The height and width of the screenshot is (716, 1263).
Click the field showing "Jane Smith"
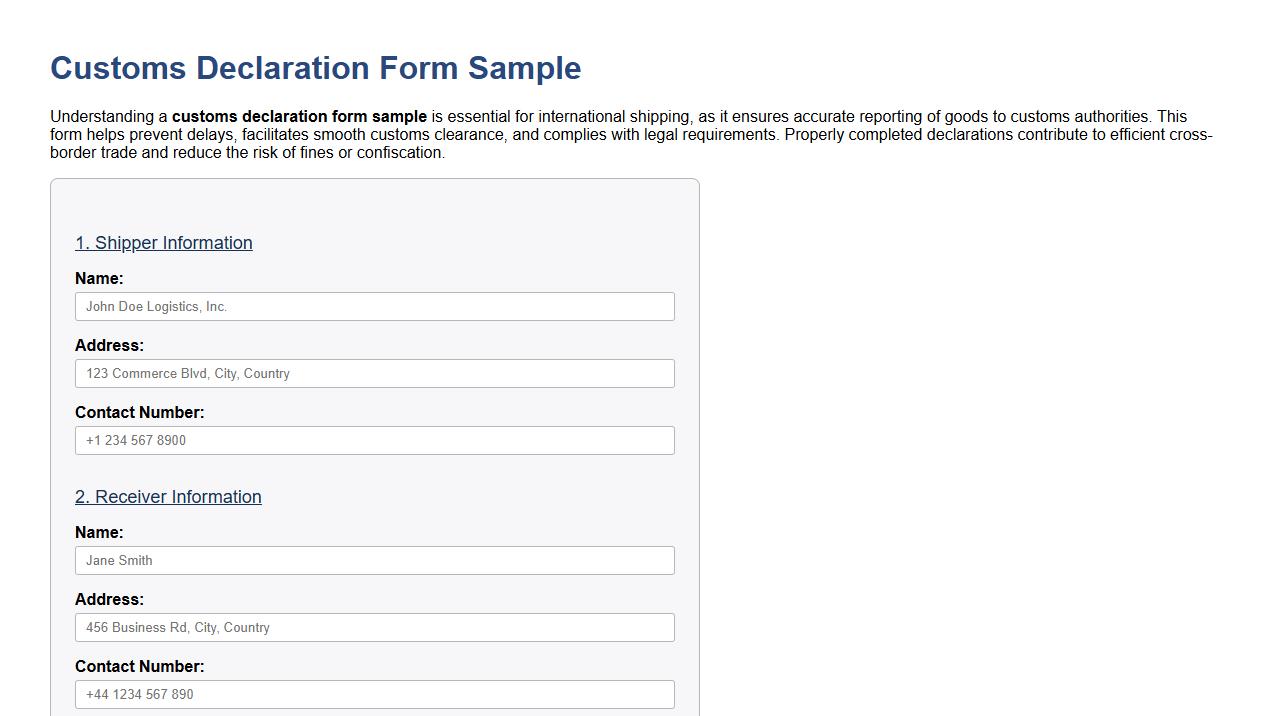click(x=374, y=560)
